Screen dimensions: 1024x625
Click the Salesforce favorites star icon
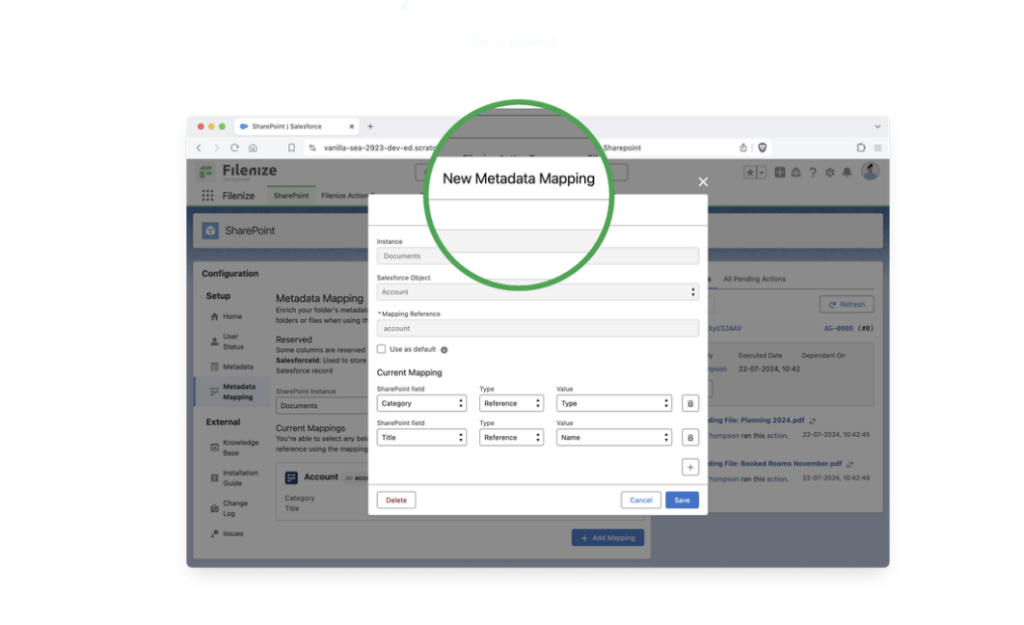click(750, 172)
